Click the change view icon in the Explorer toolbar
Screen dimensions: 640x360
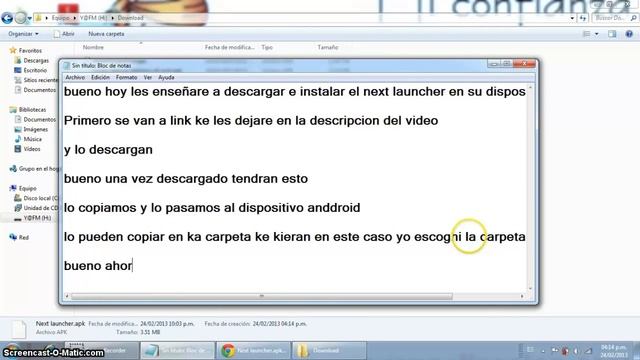tap(587, 34)
